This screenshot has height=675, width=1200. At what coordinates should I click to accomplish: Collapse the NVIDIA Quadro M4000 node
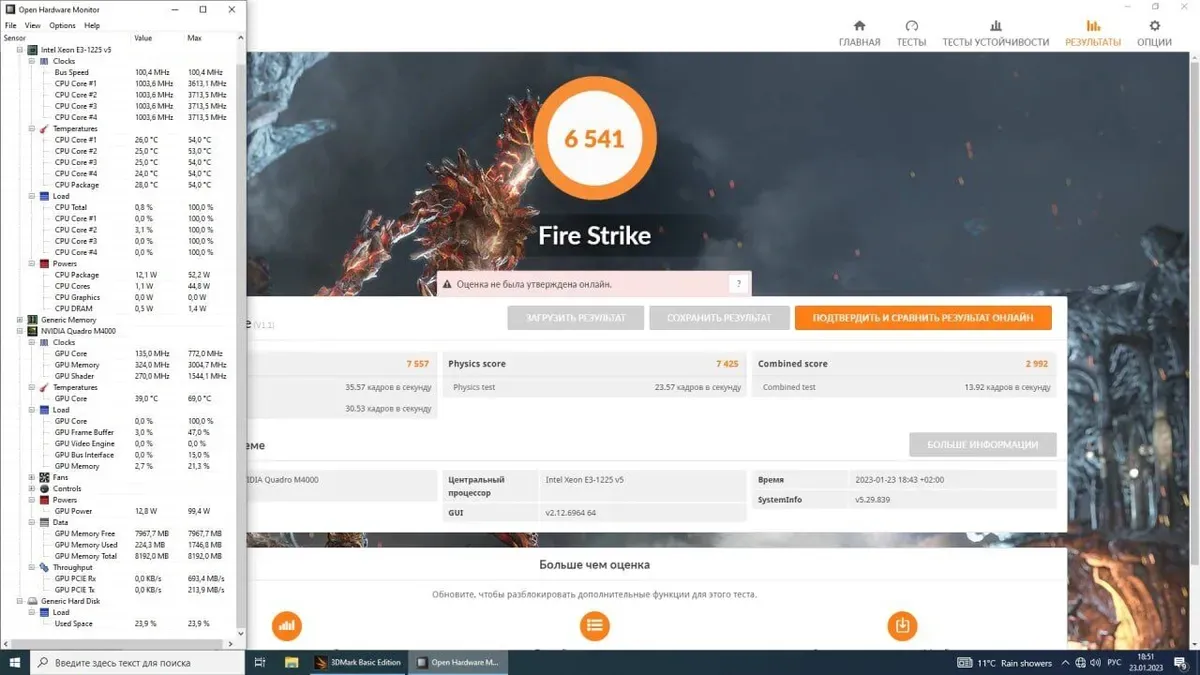click(x=20, y=331)
